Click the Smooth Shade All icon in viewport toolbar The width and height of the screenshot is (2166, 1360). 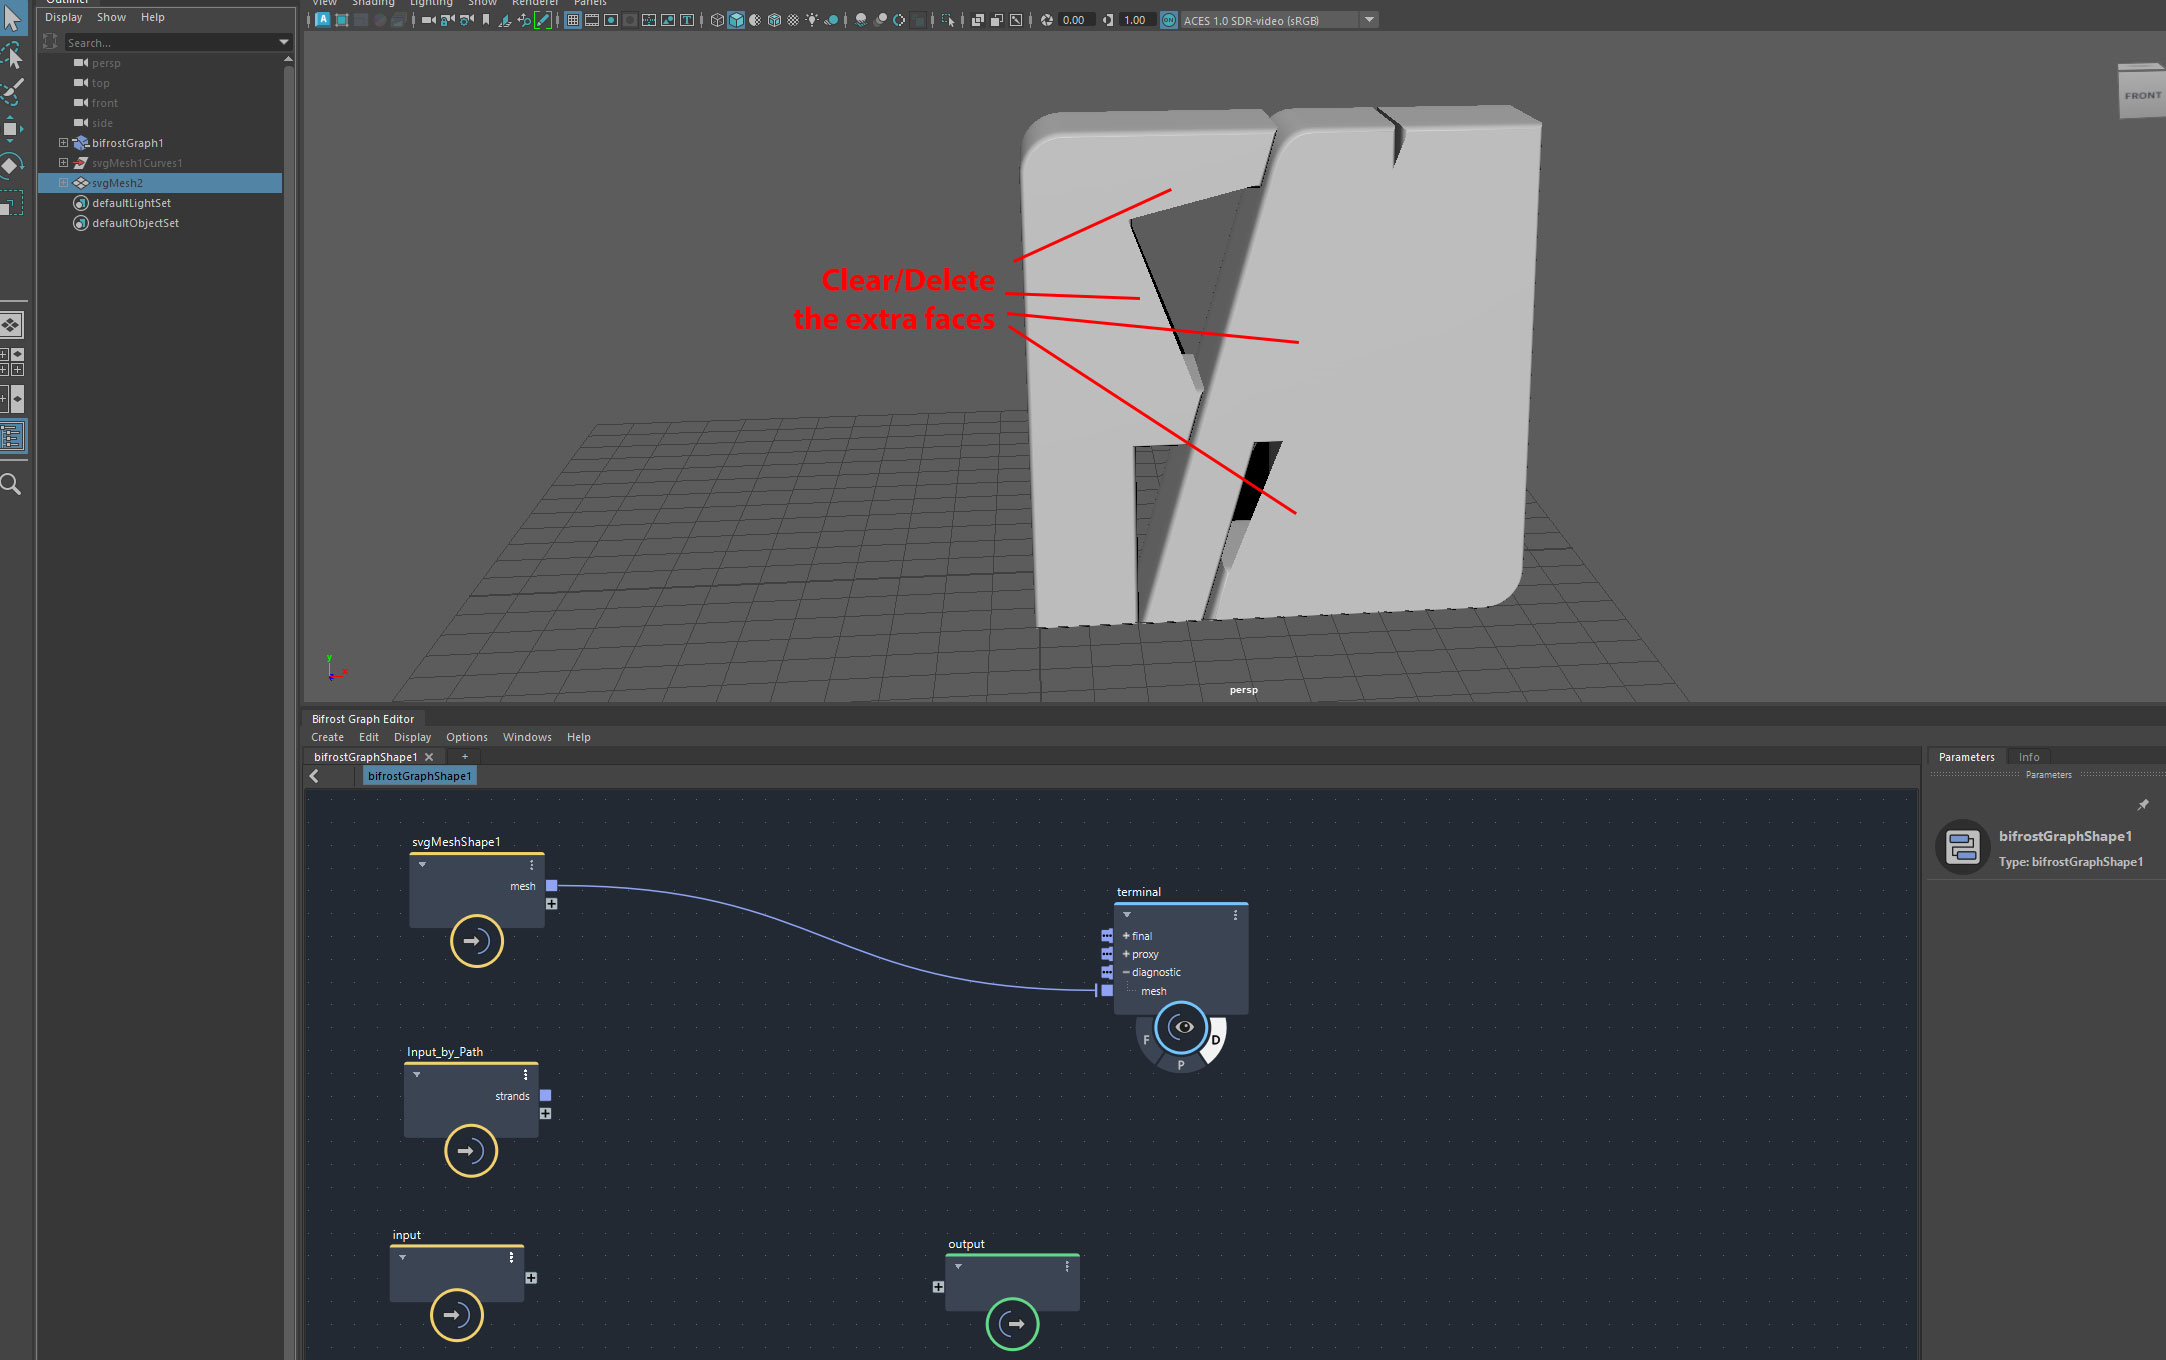click(x=736, y=19)
